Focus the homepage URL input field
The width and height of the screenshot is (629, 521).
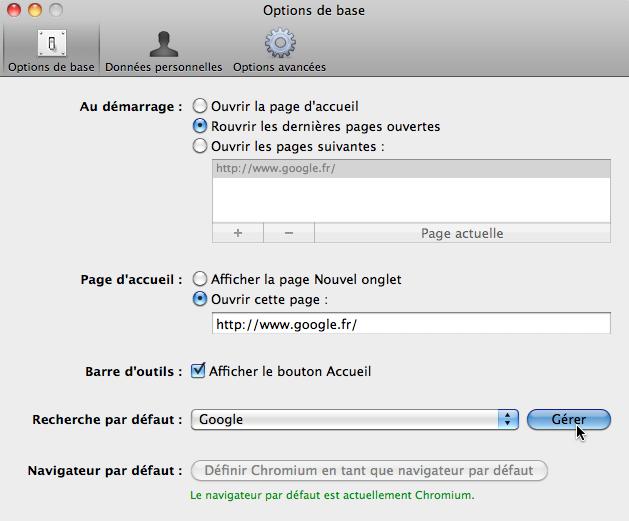[411, 323]
